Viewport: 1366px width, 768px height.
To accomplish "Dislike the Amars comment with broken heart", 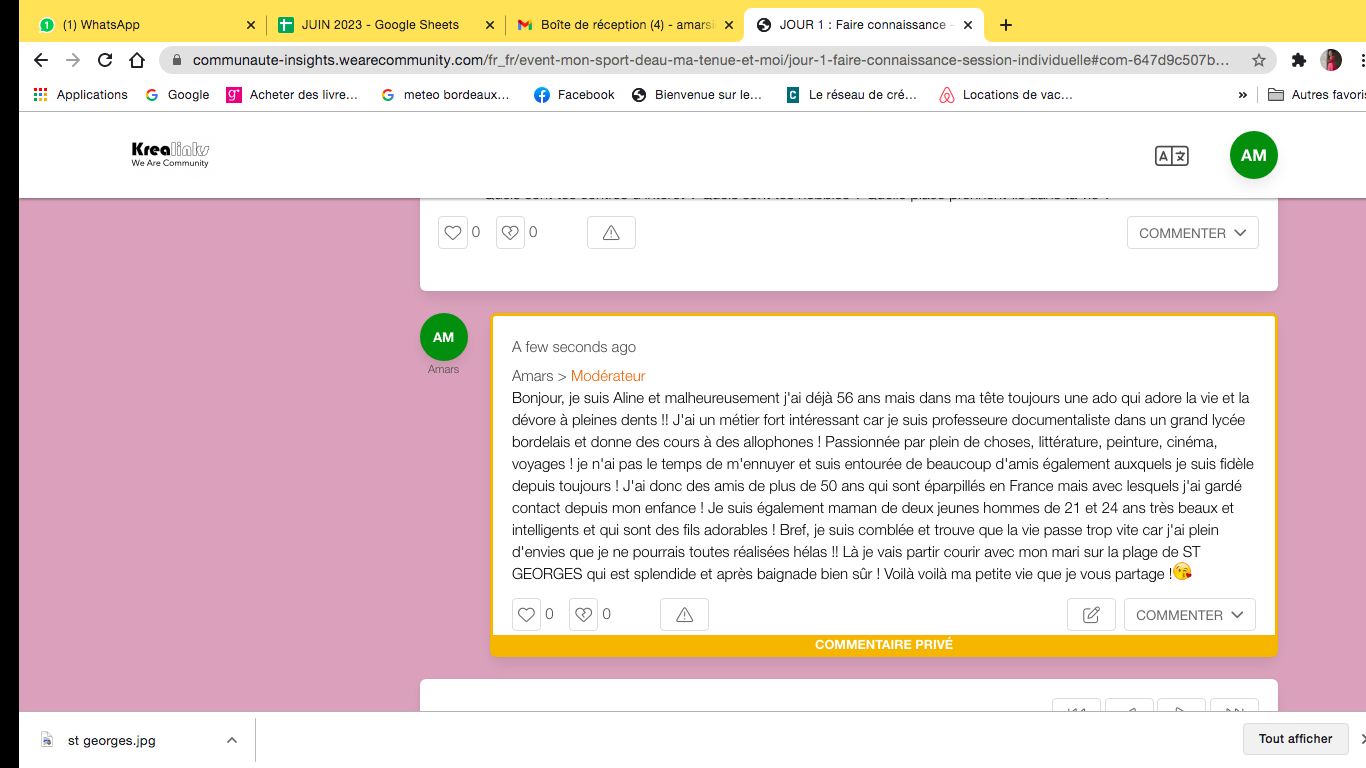I will point(583,615).
